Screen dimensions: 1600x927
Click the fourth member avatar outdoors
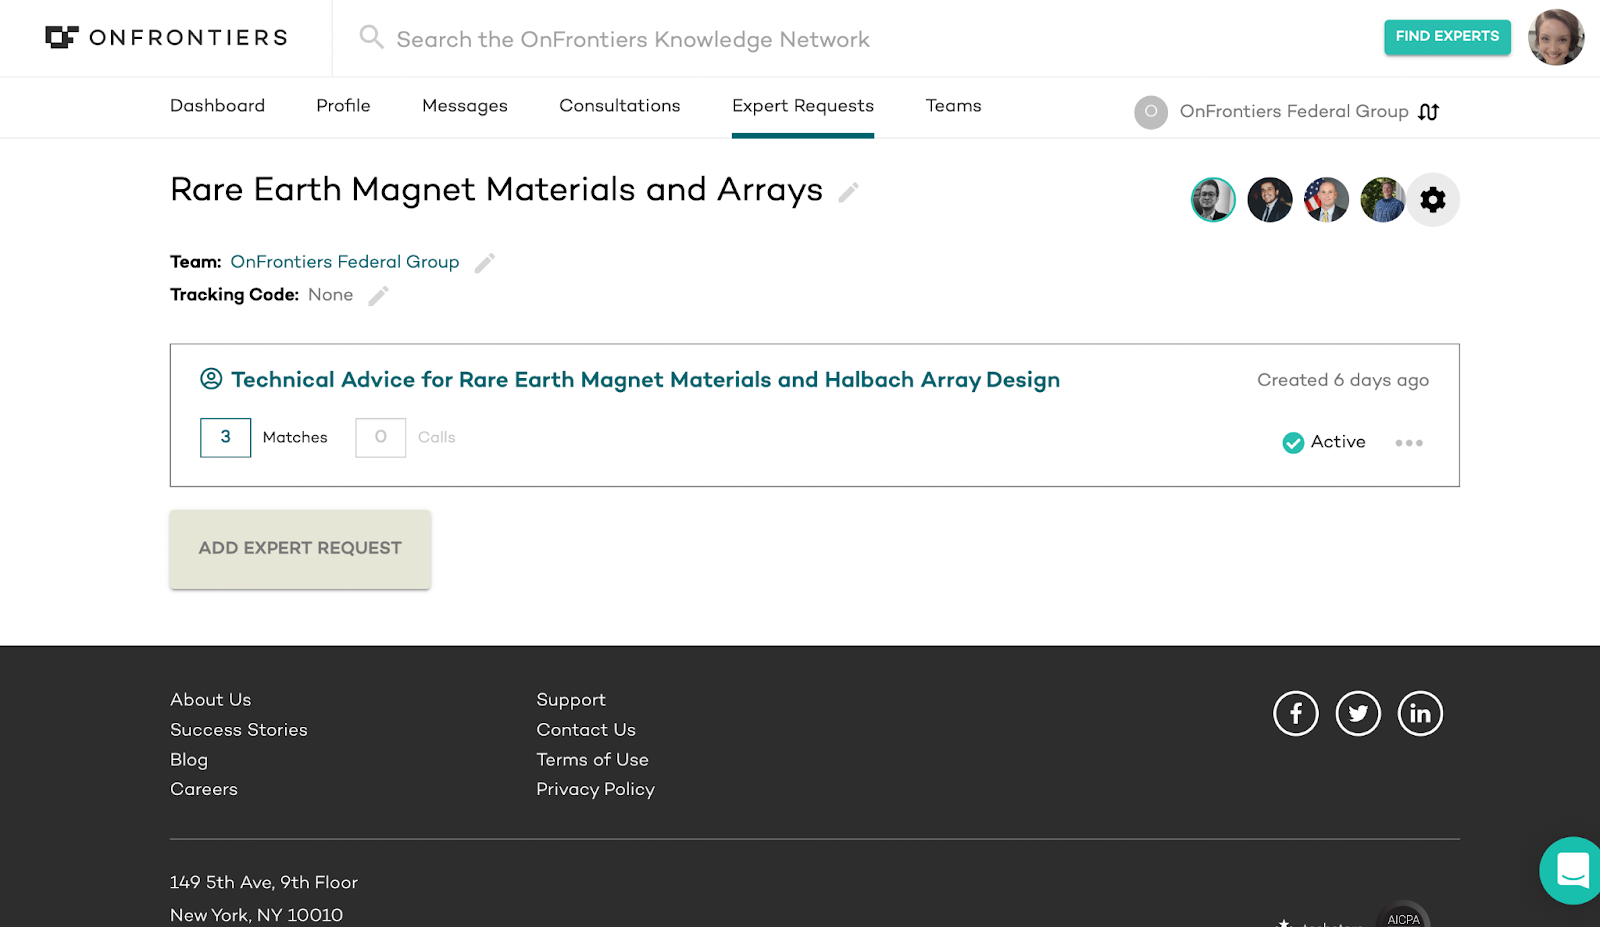pos(1383,200)
